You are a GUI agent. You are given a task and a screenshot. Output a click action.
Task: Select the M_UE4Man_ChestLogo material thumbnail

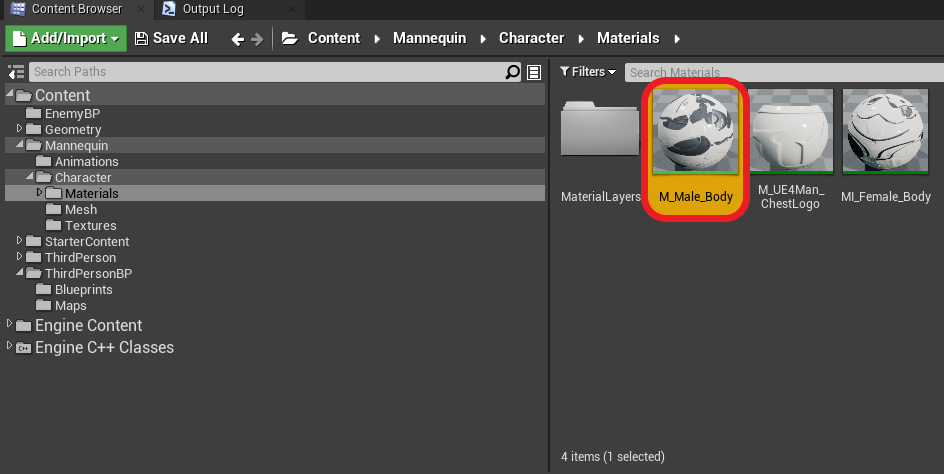point(790,131)
